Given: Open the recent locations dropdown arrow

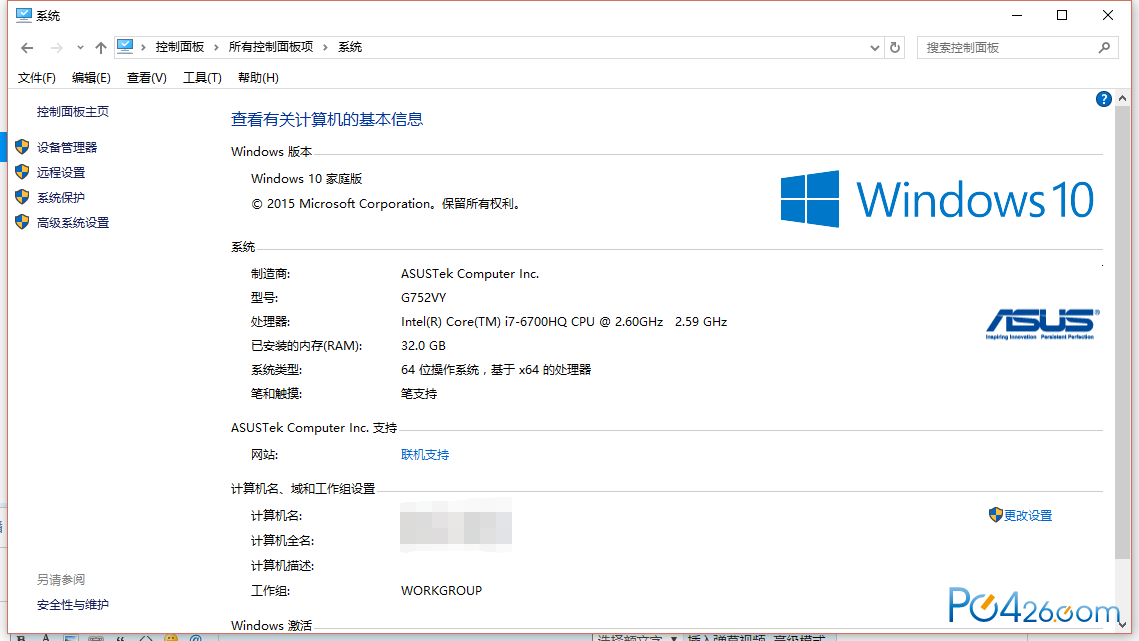Looking at the screenshot, I should click(x=80, y=48).
